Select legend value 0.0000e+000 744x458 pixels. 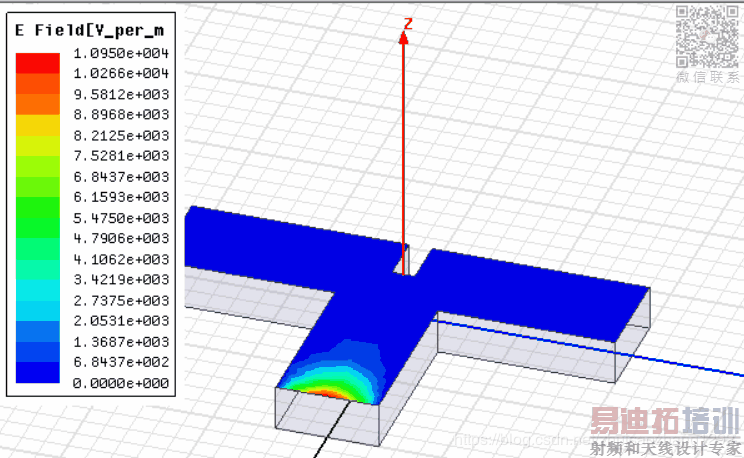pyautogui.click(x=121, y=383)
